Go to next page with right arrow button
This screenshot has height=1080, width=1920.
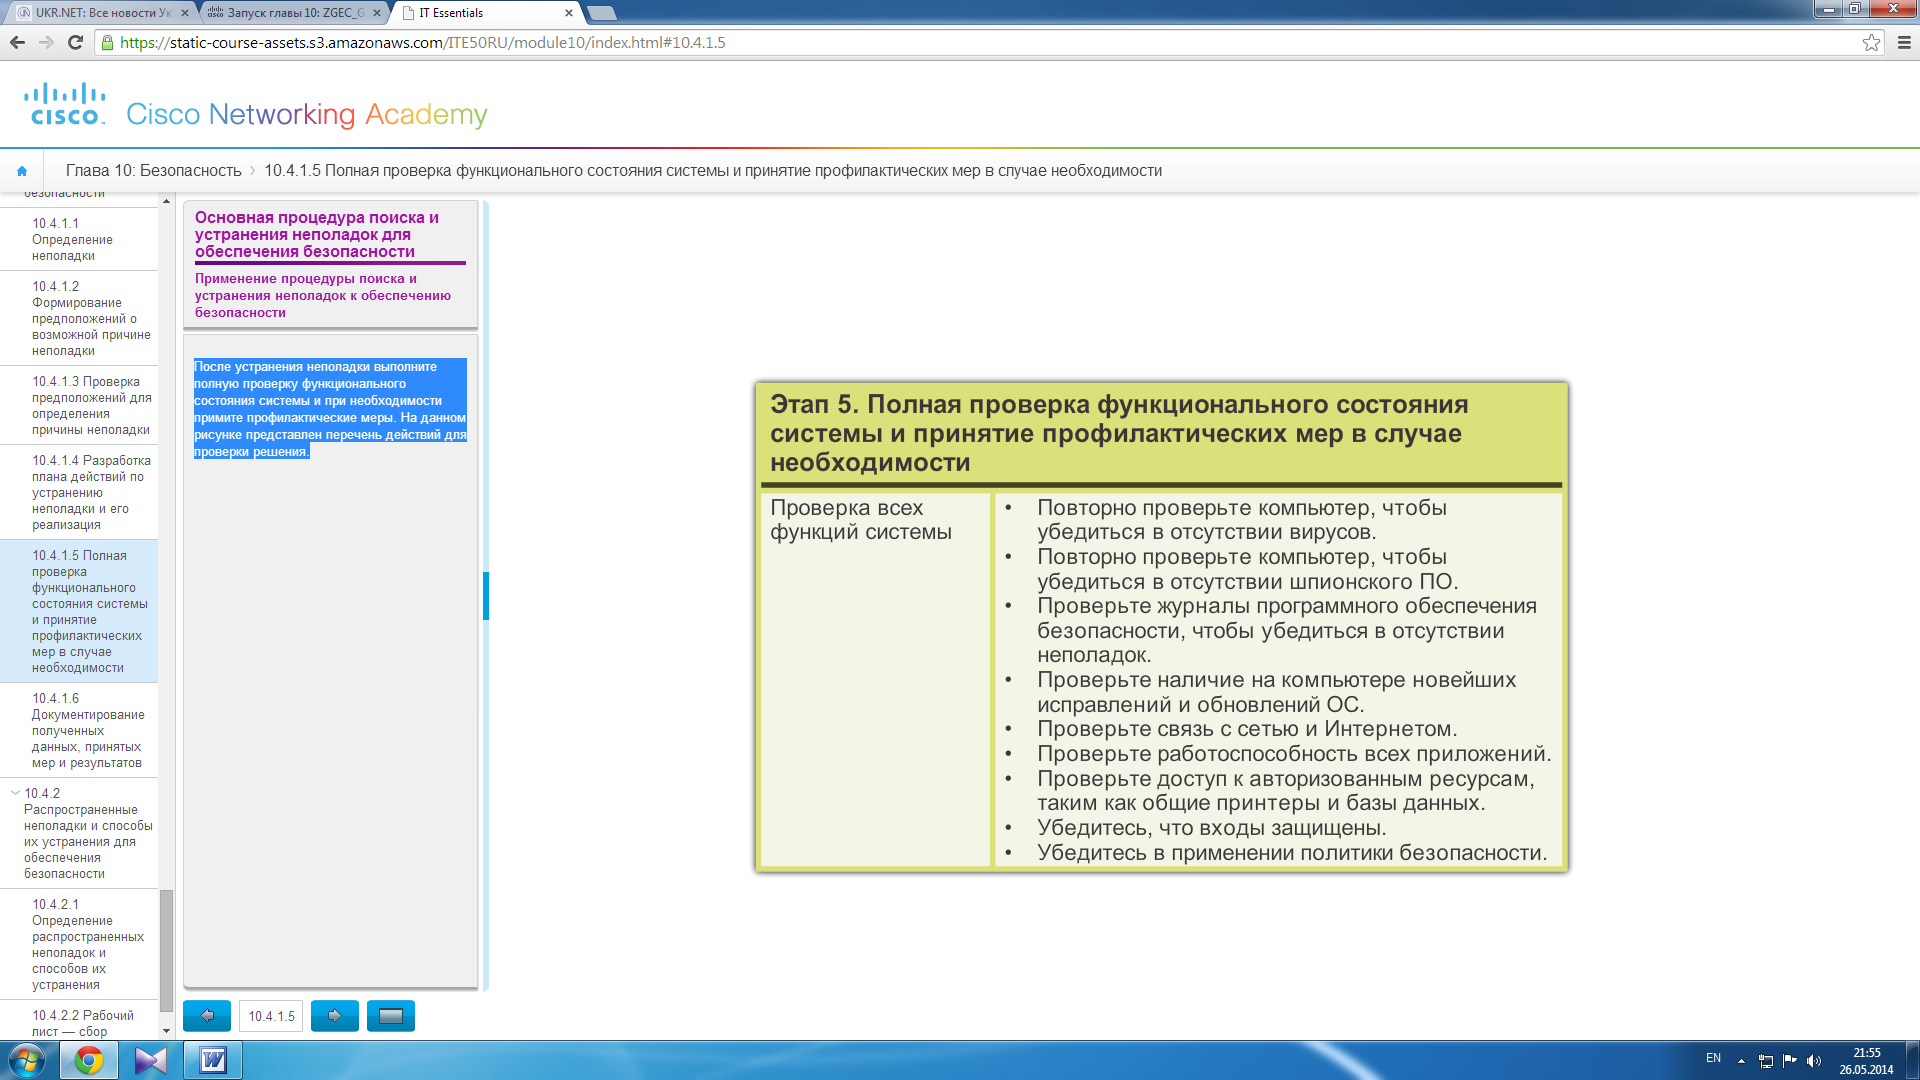click(x=335, y=1016)
